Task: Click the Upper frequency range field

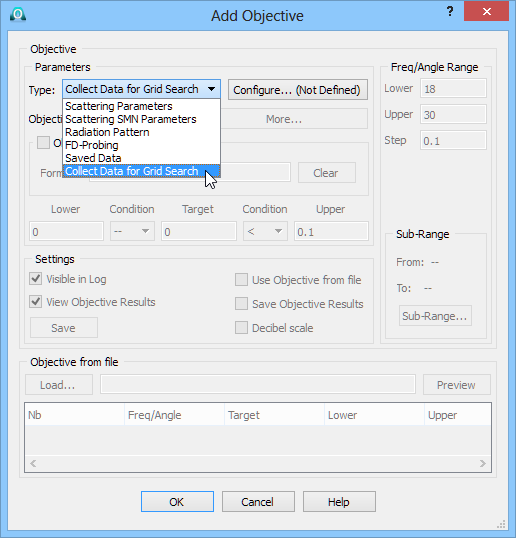Action: pos(453,115)
